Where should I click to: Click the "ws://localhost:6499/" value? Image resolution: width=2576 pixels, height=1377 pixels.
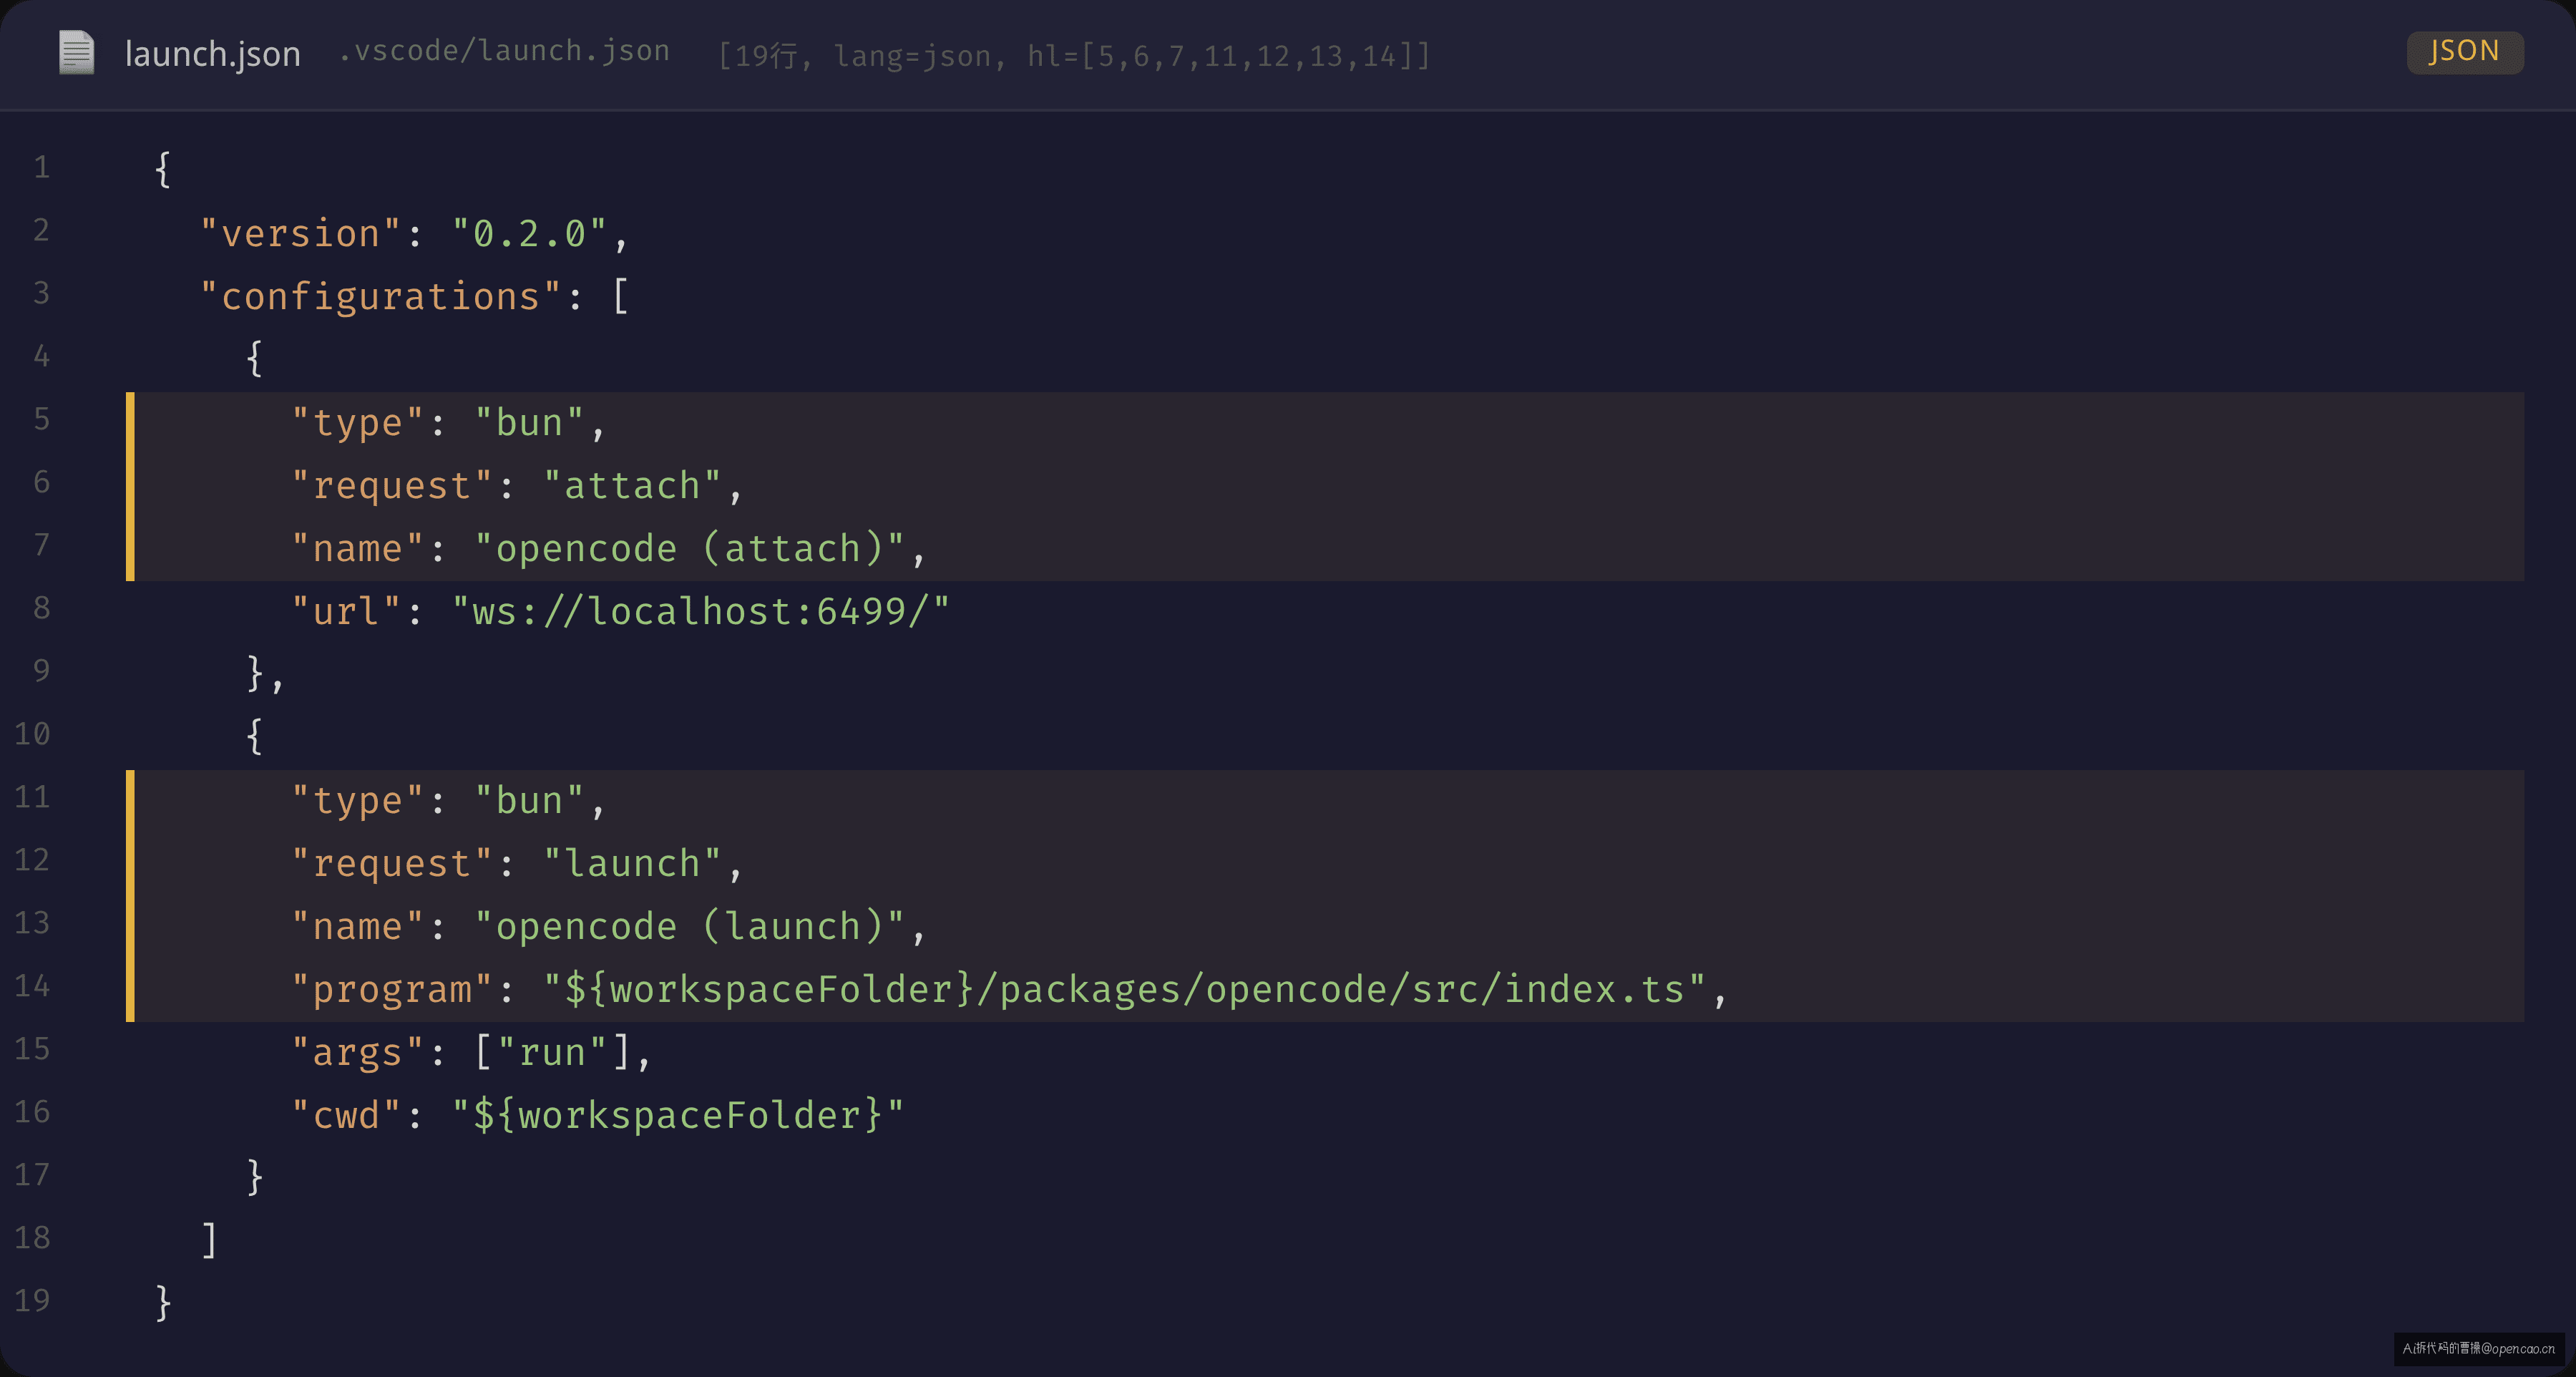click(x=700, y=612)
